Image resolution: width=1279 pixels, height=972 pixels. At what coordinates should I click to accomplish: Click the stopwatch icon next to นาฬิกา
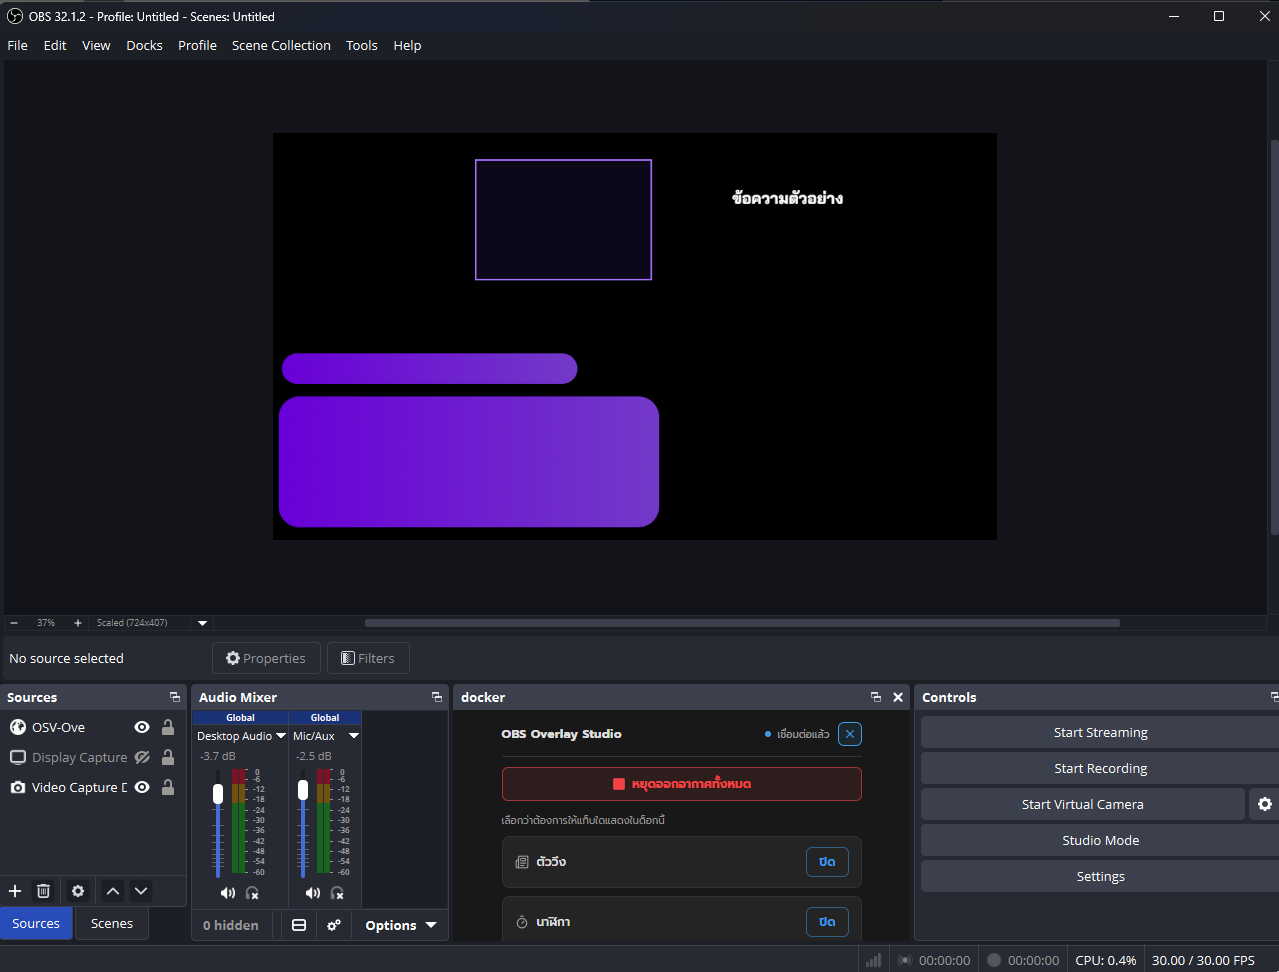[x=522, y=922]
